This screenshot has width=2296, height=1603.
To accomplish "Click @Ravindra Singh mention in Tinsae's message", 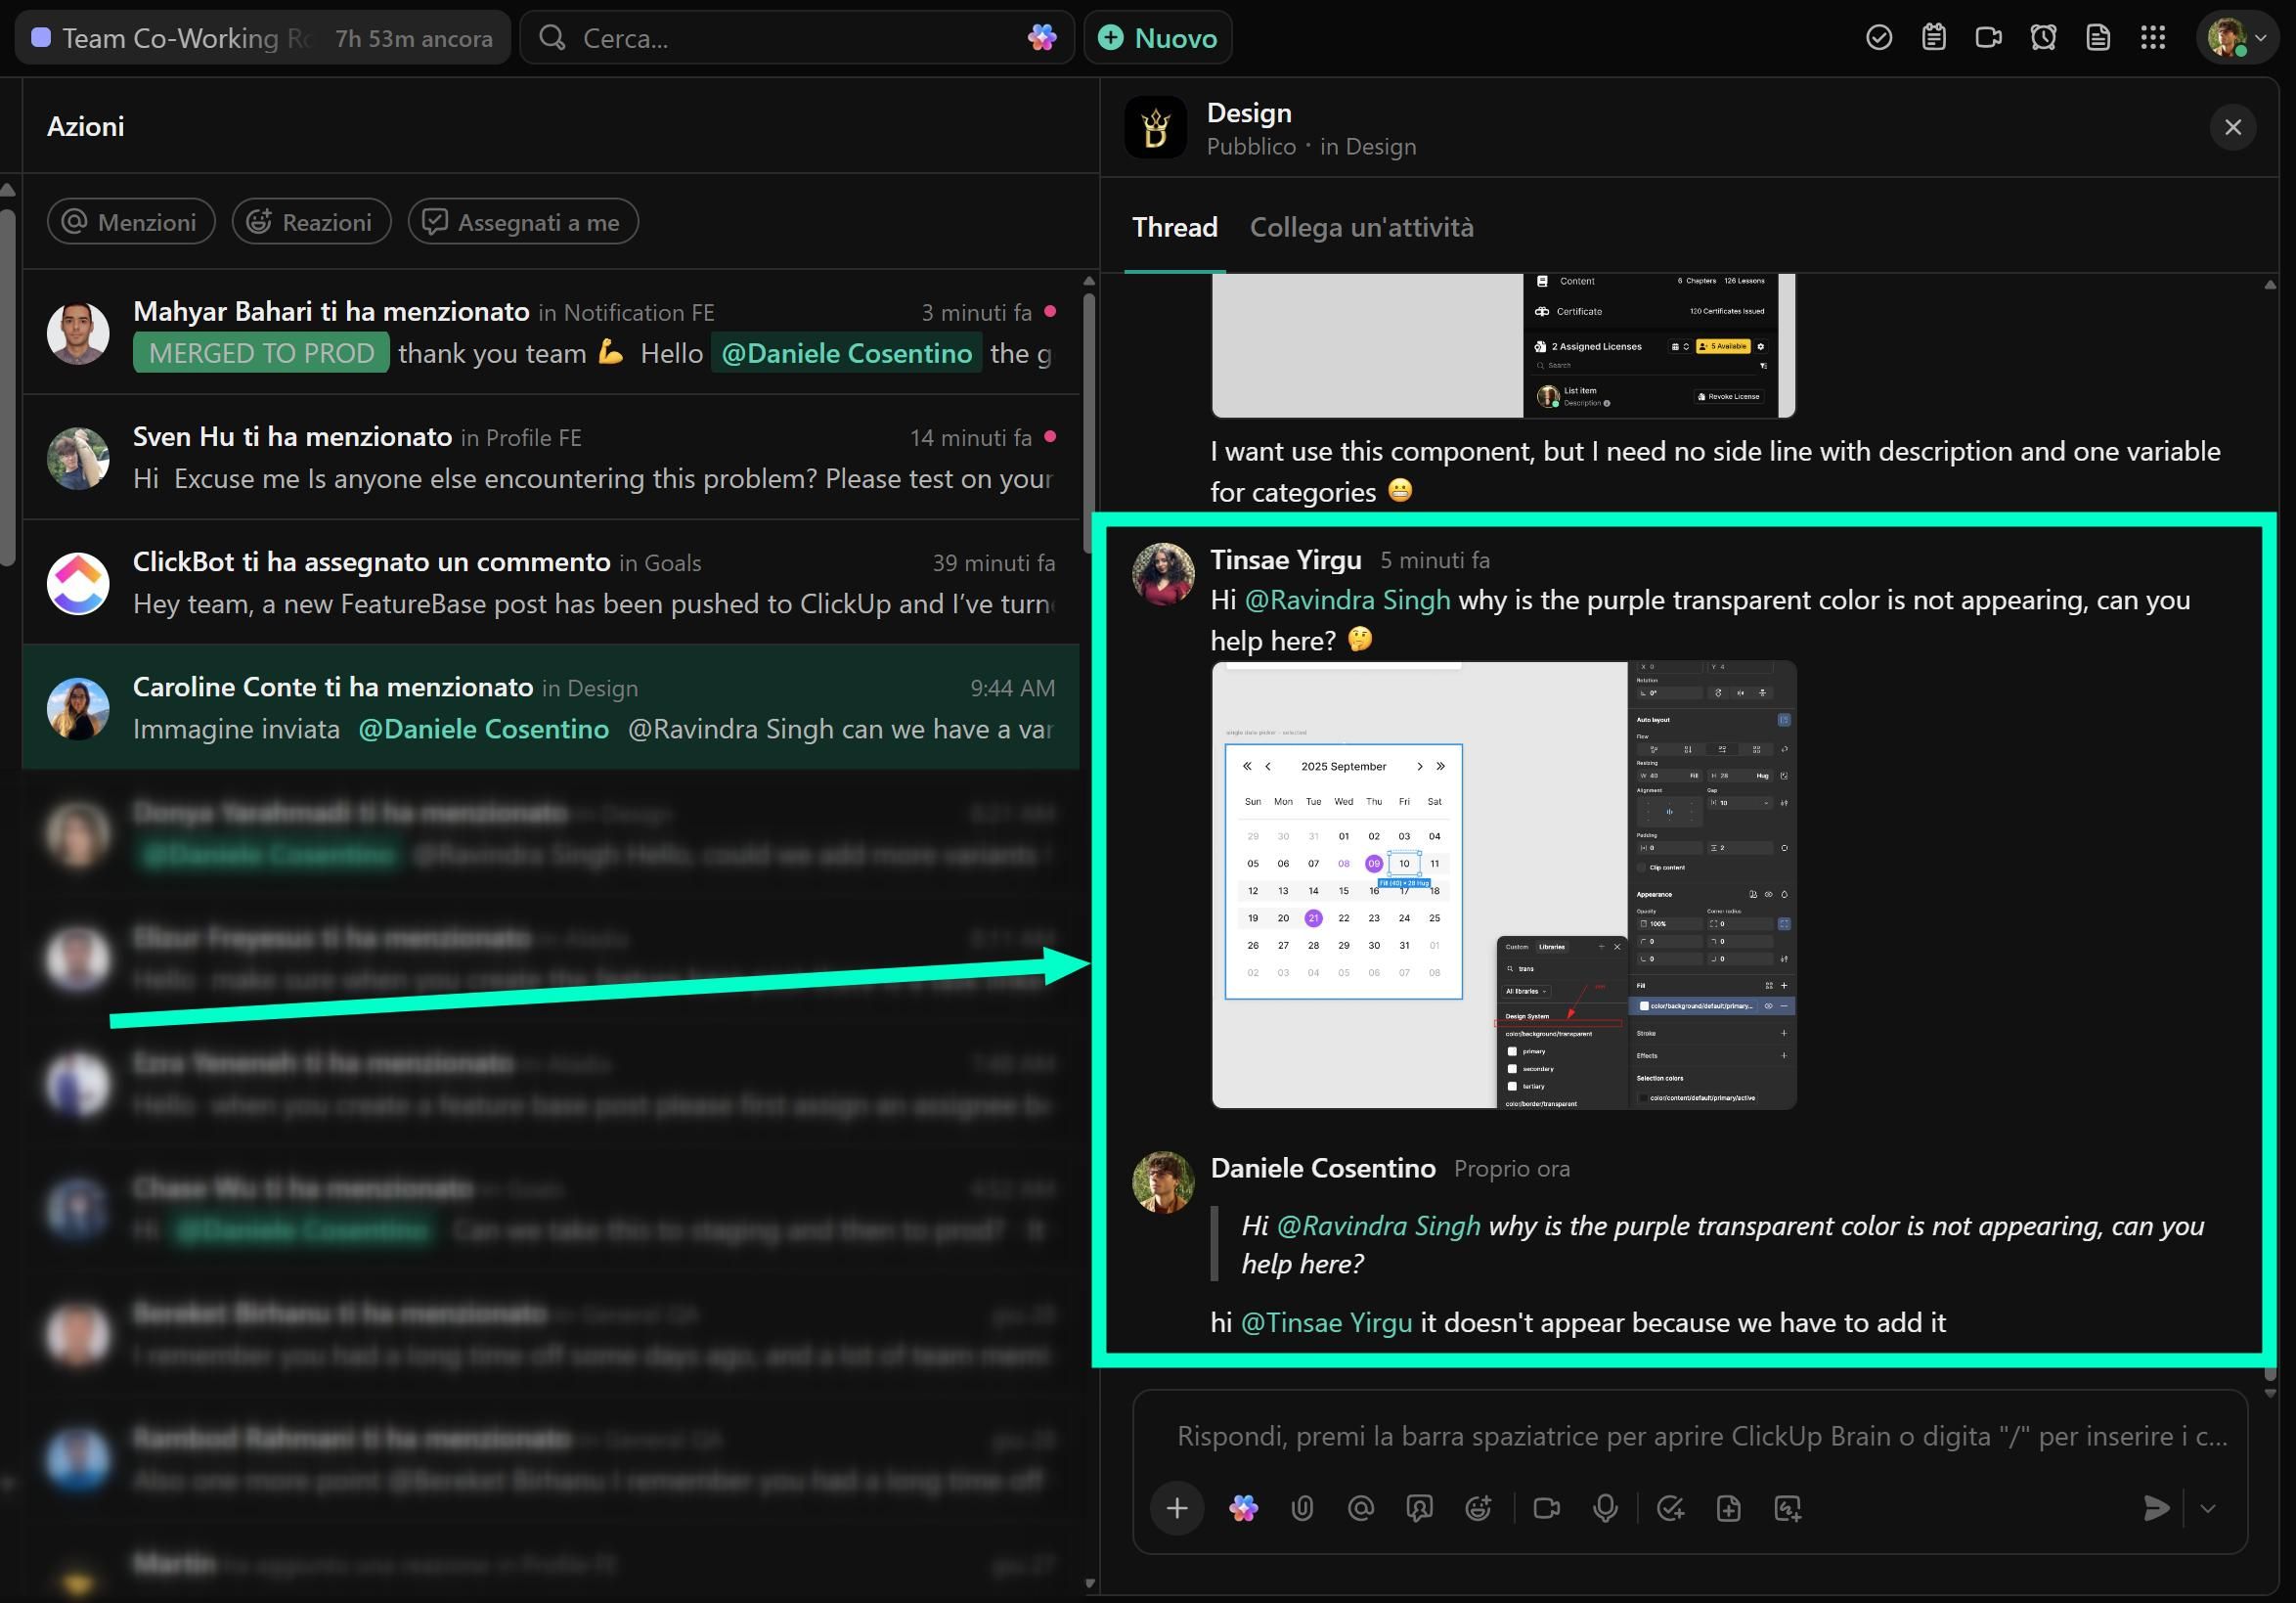I will pos(1347,600).
